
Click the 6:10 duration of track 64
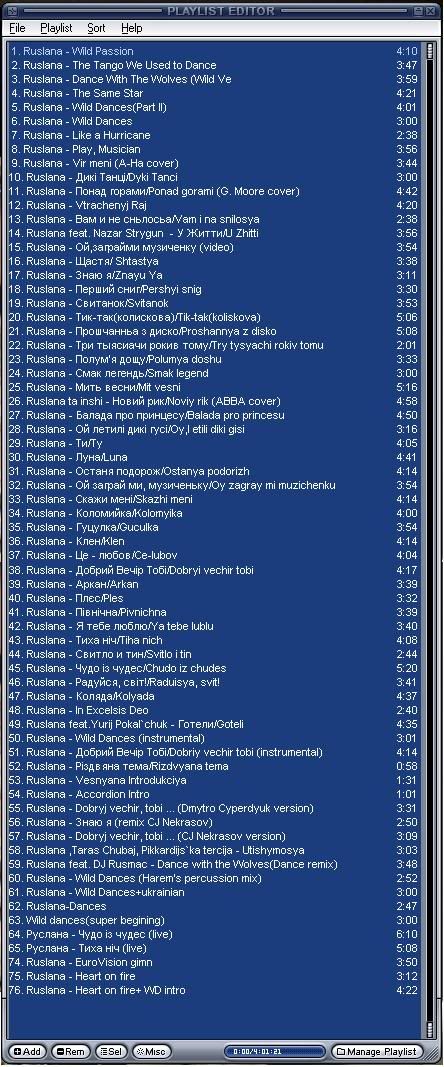(x=407, y=934)
